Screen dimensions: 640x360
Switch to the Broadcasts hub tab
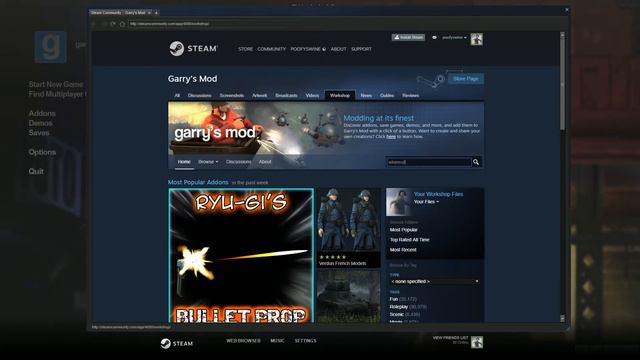(286, 96)
